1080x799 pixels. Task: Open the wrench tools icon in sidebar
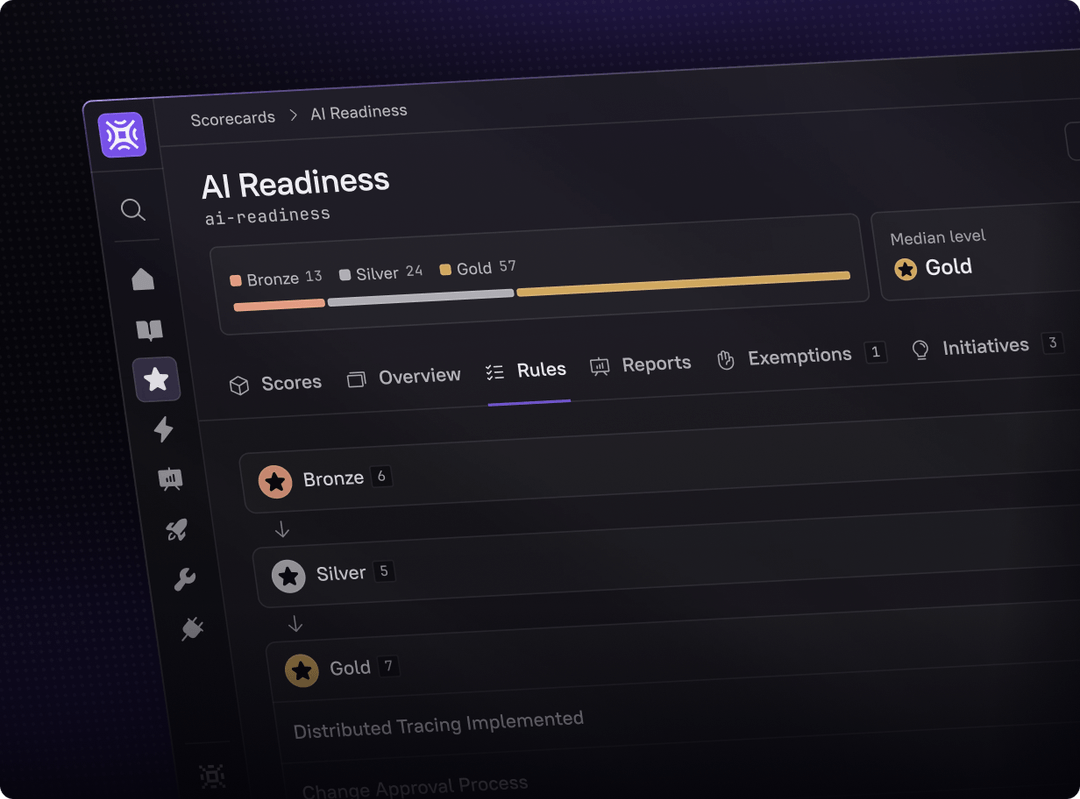185,579
